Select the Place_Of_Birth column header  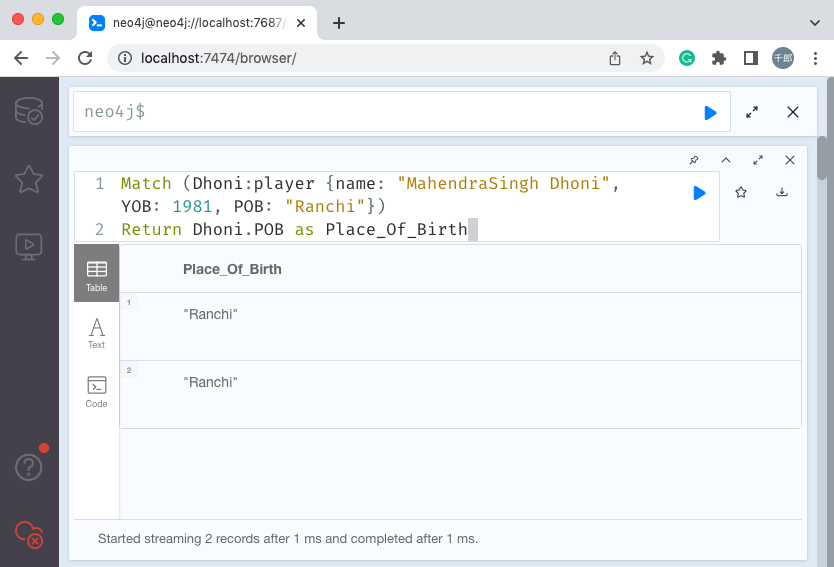point(232,269)
